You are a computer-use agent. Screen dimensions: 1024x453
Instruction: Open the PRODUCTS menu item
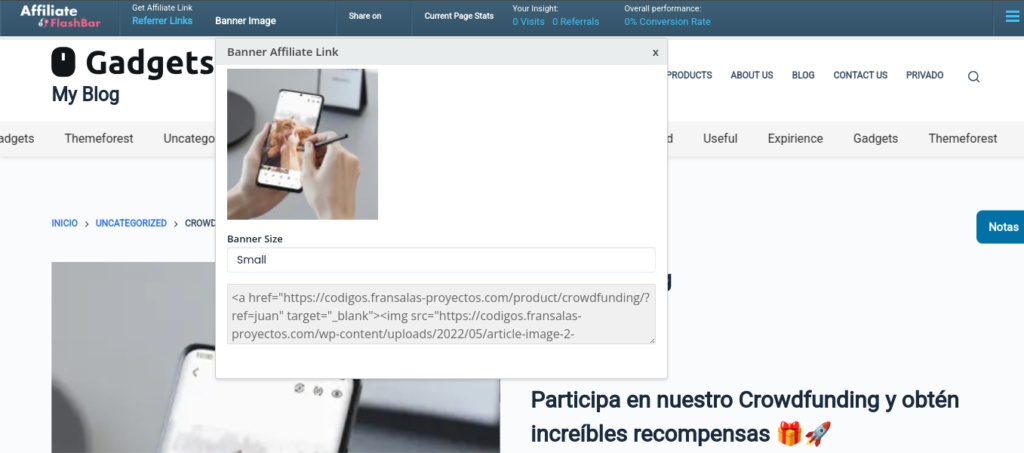689,75
